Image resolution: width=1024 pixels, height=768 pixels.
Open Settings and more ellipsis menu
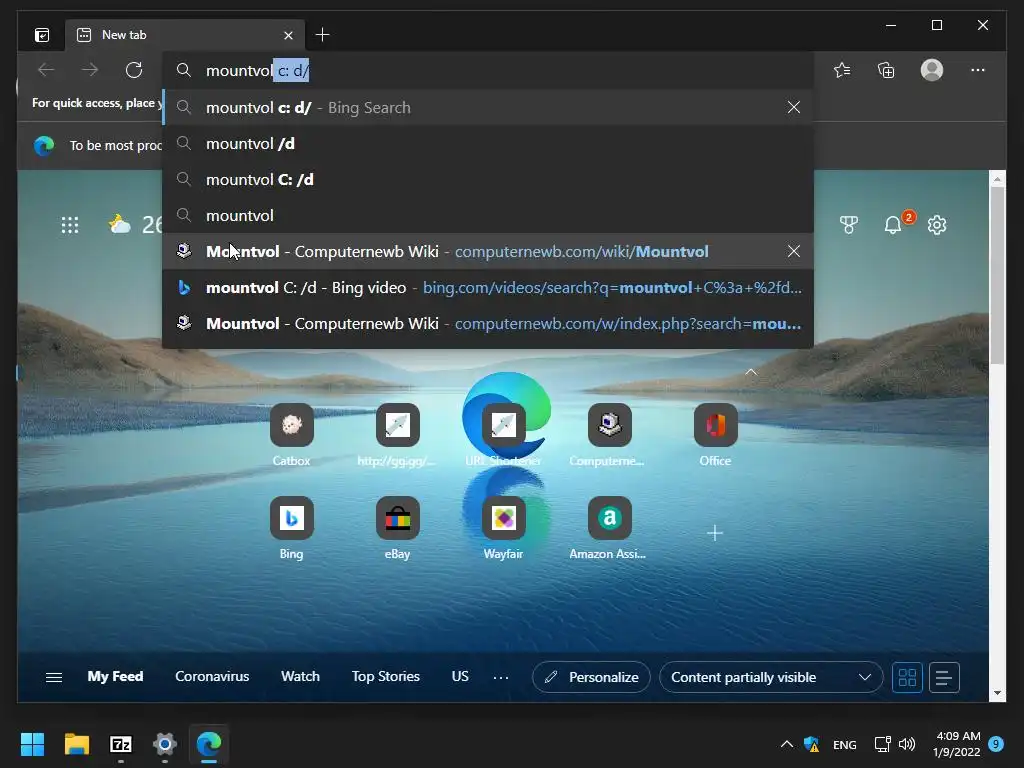point(978,70)
